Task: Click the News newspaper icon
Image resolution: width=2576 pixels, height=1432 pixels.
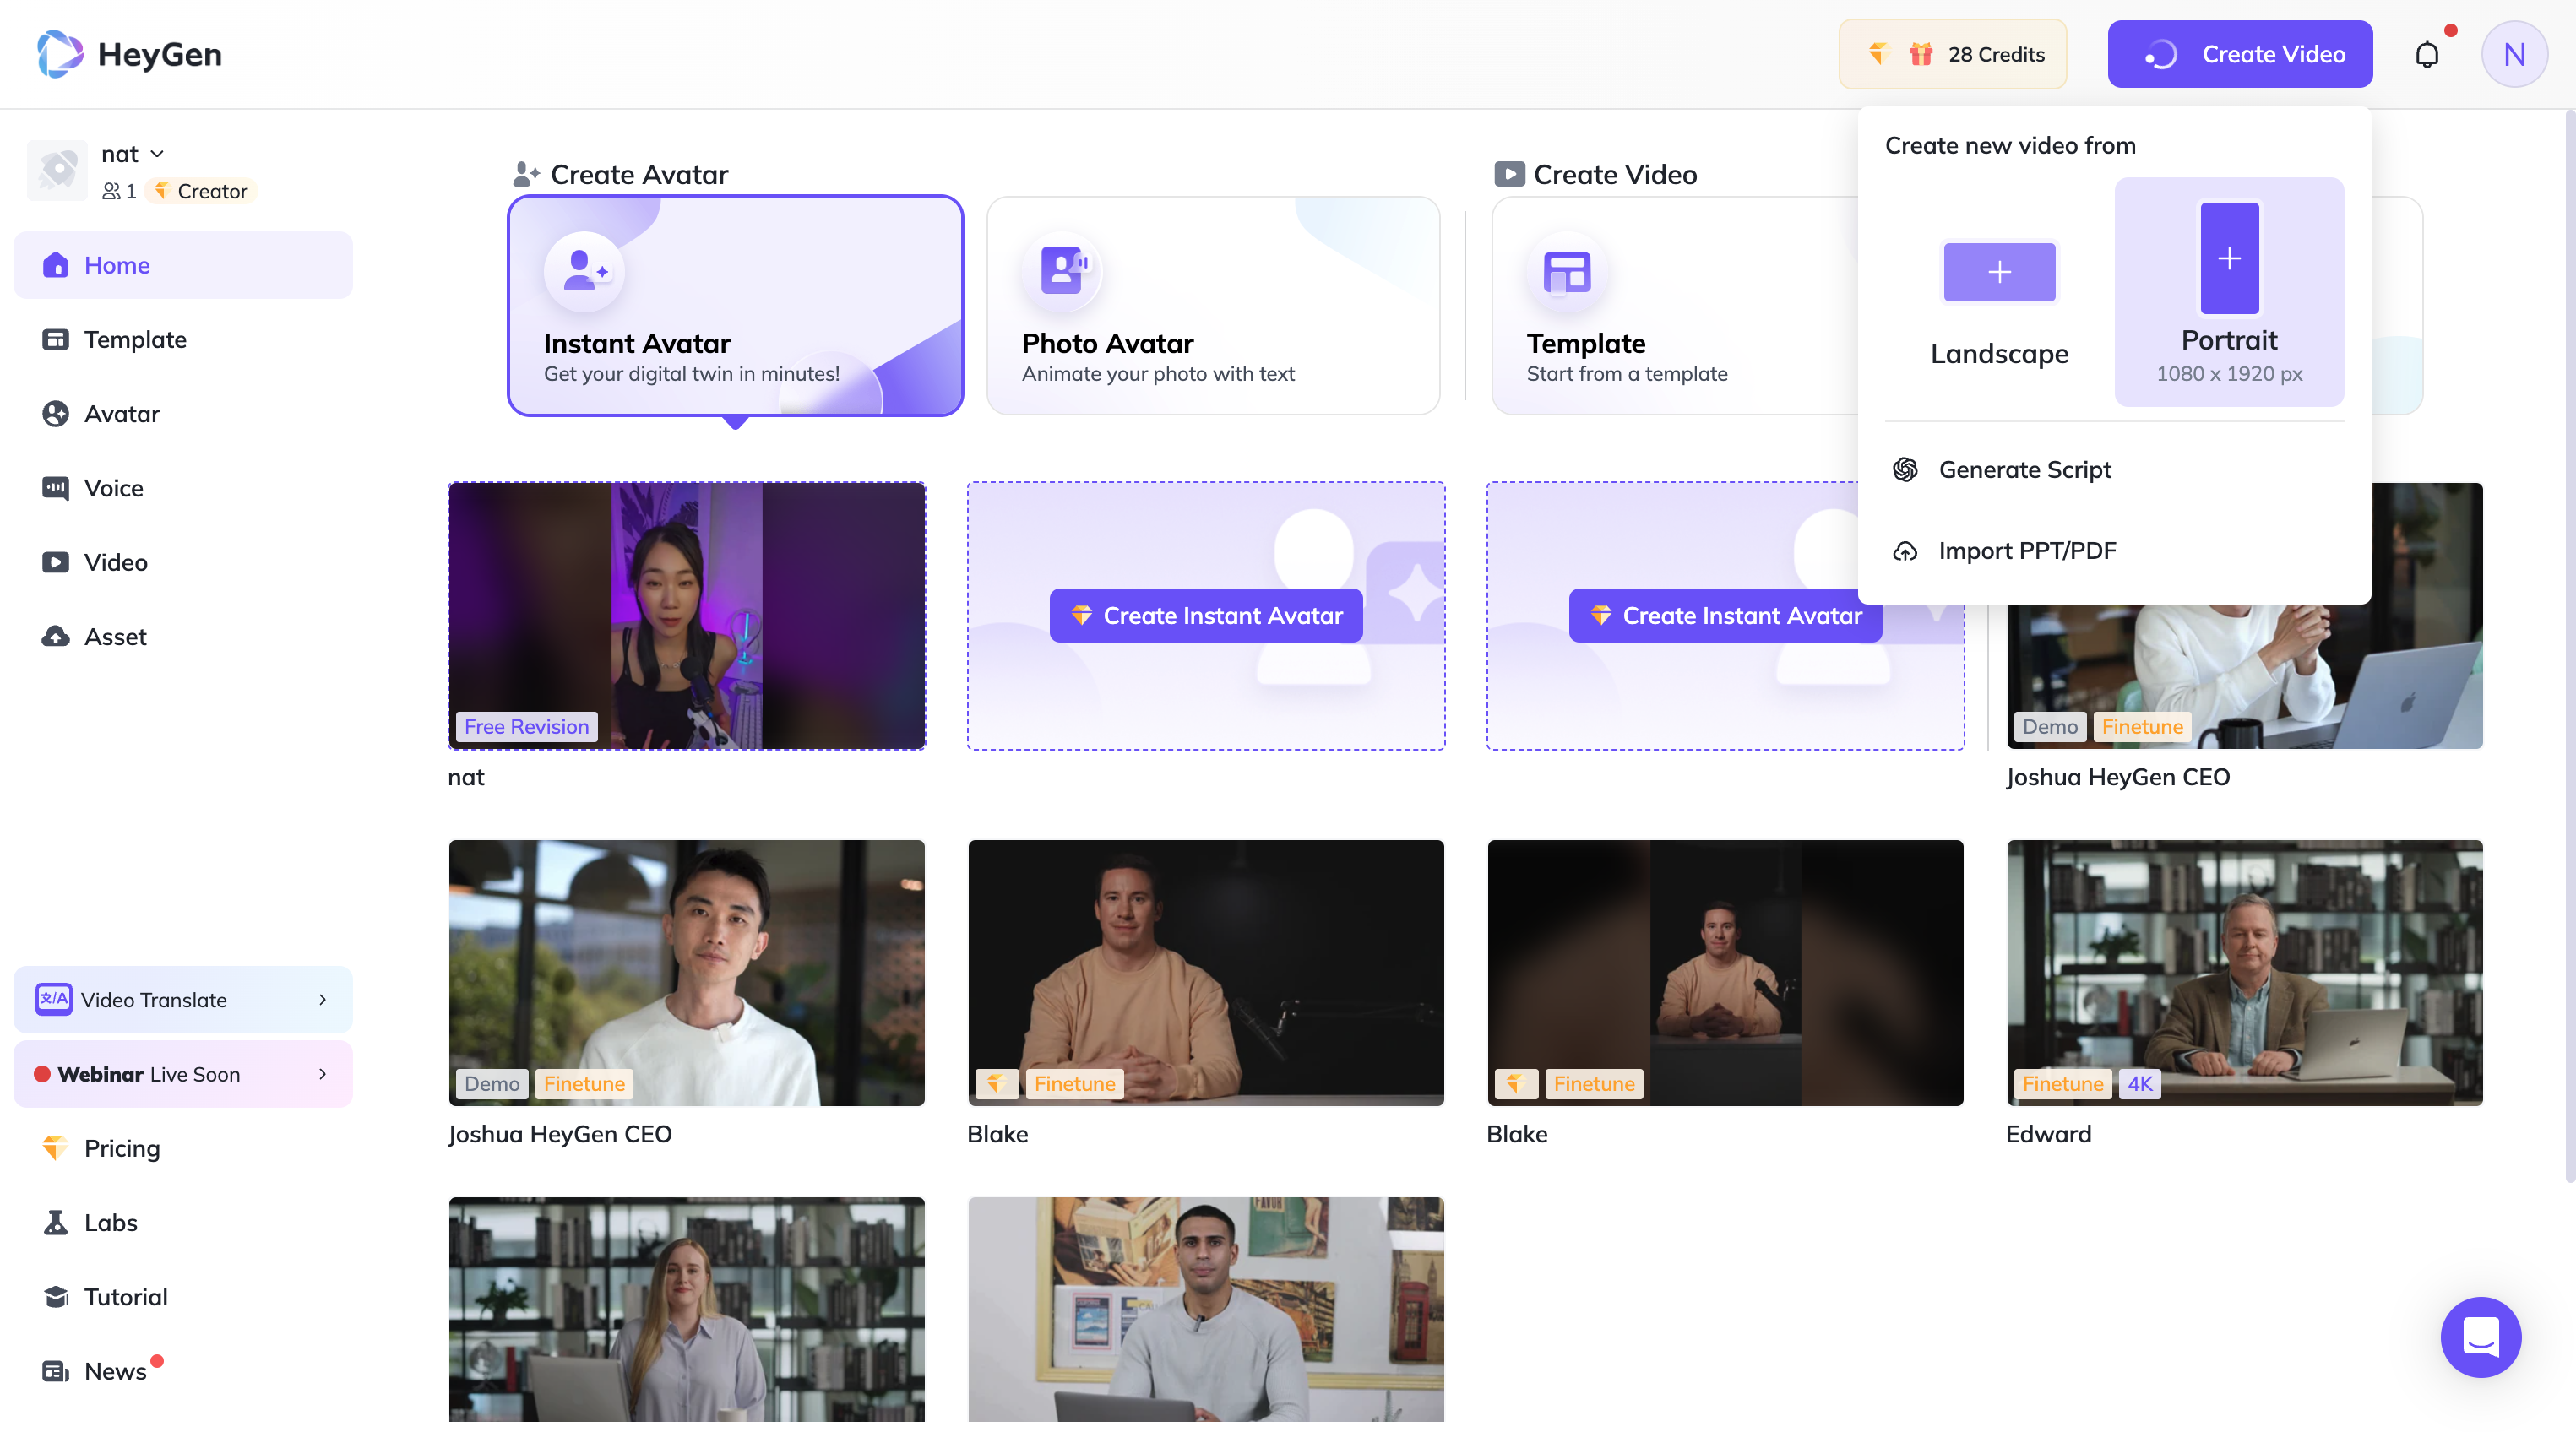Action: coord(55,1371)
